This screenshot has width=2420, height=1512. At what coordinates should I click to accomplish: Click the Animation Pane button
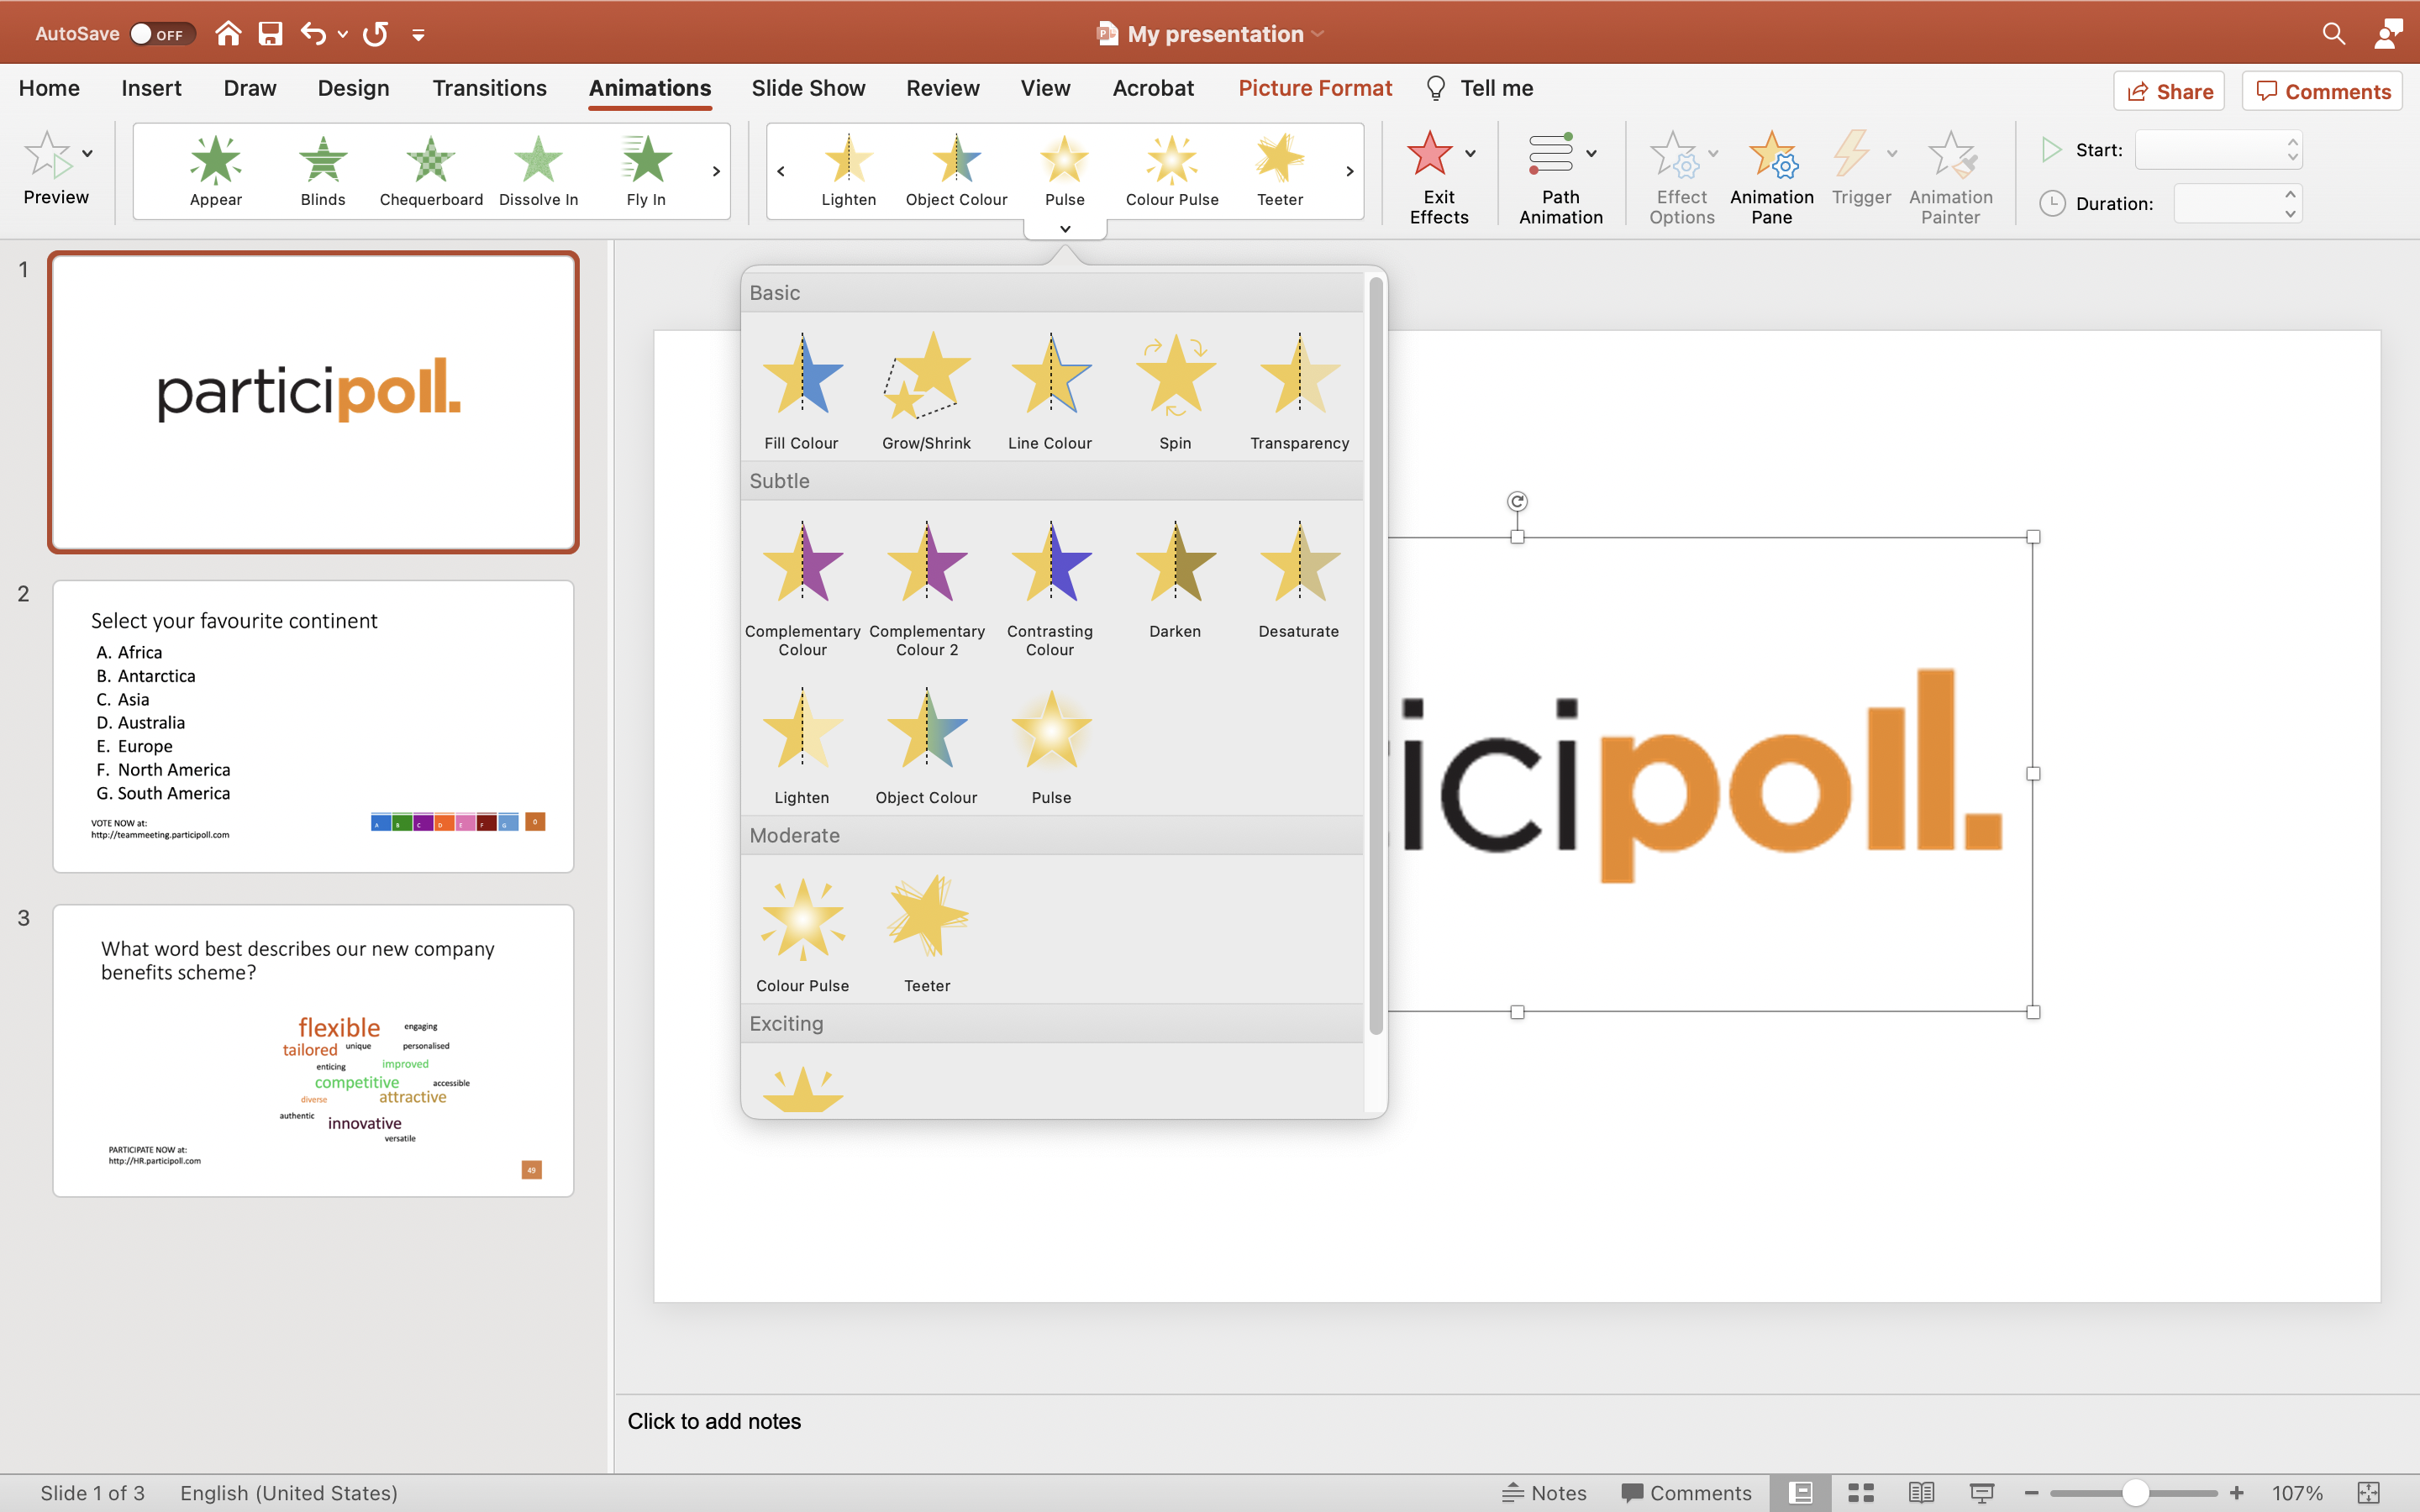(1772, 174)
